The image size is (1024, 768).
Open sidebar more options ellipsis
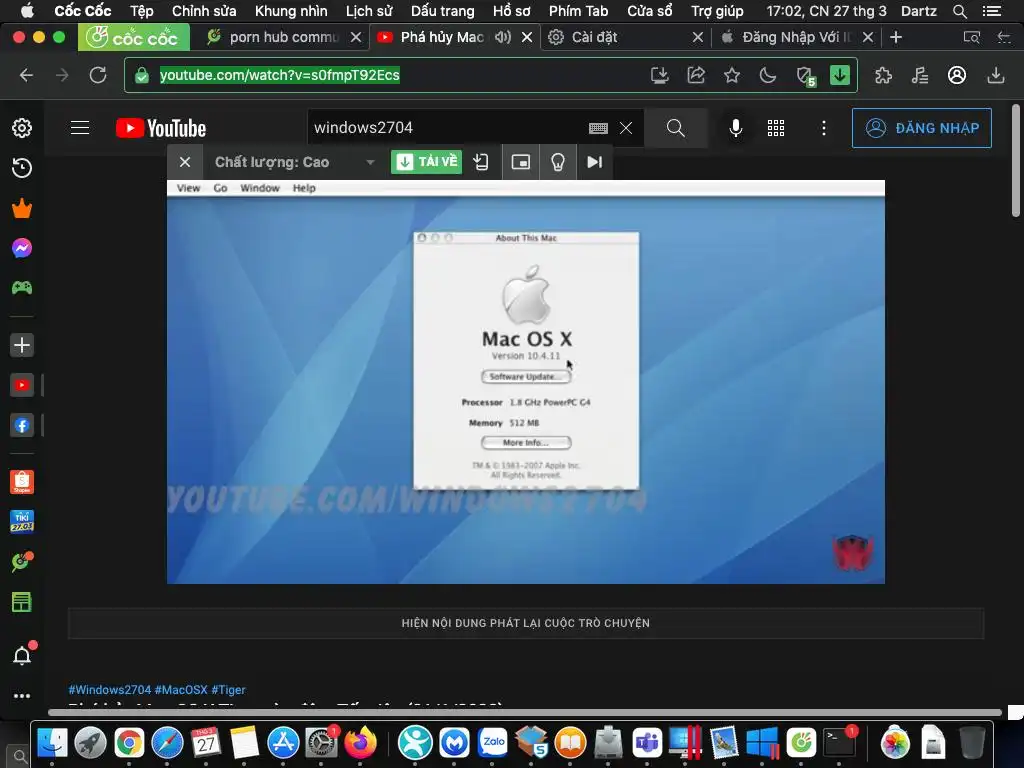22,696
